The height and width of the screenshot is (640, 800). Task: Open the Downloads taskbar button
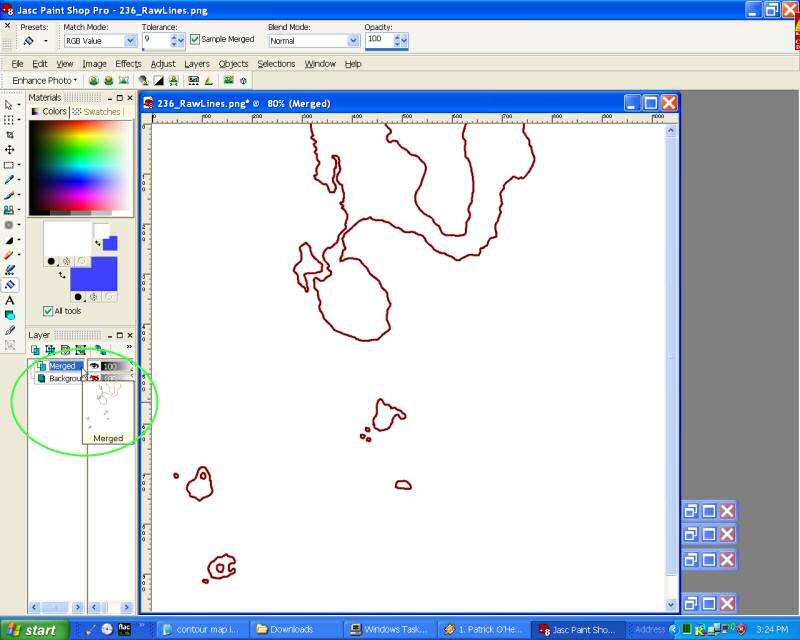click(292, 630)
